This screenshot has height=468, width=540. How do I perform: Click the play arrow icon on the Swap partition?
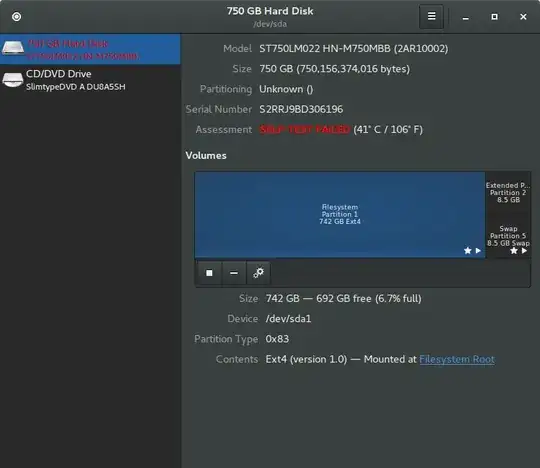point(524,250)
